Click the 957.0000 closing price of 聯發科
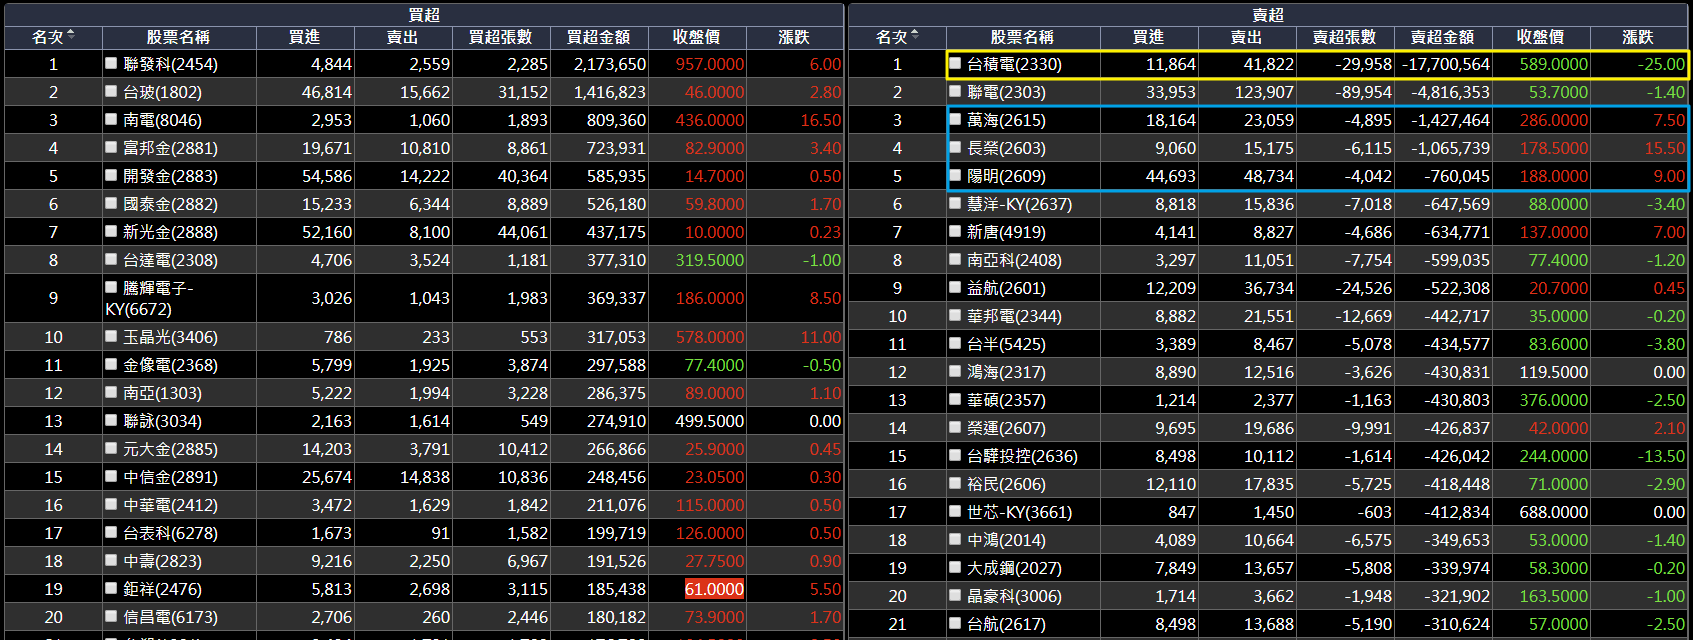This screenshot has height=640, width=1693. pos(710,64)
